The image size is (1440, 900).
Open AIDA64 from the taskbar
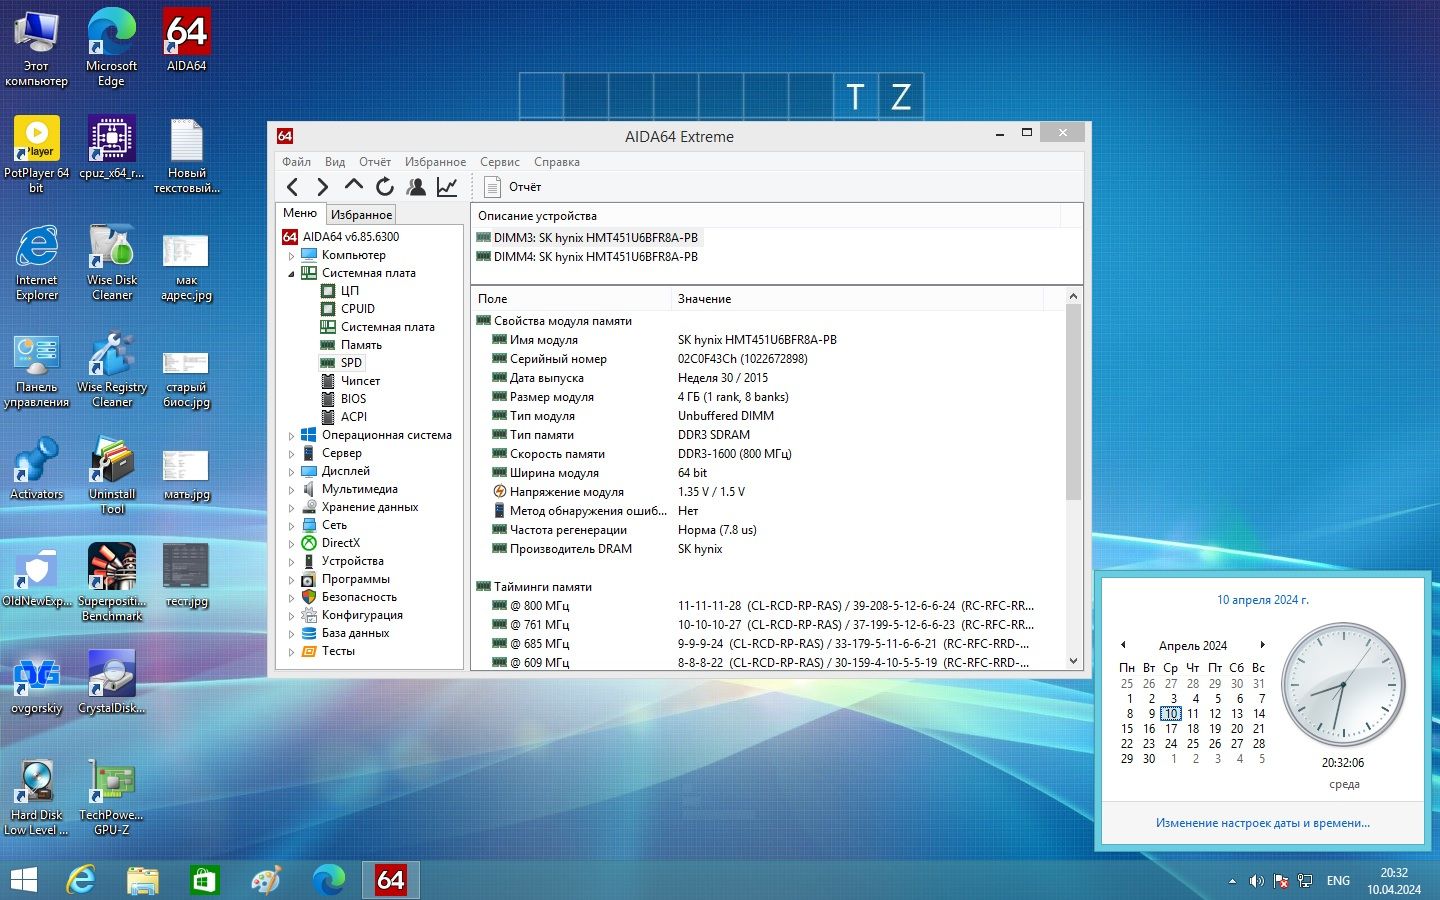point(389,880)
